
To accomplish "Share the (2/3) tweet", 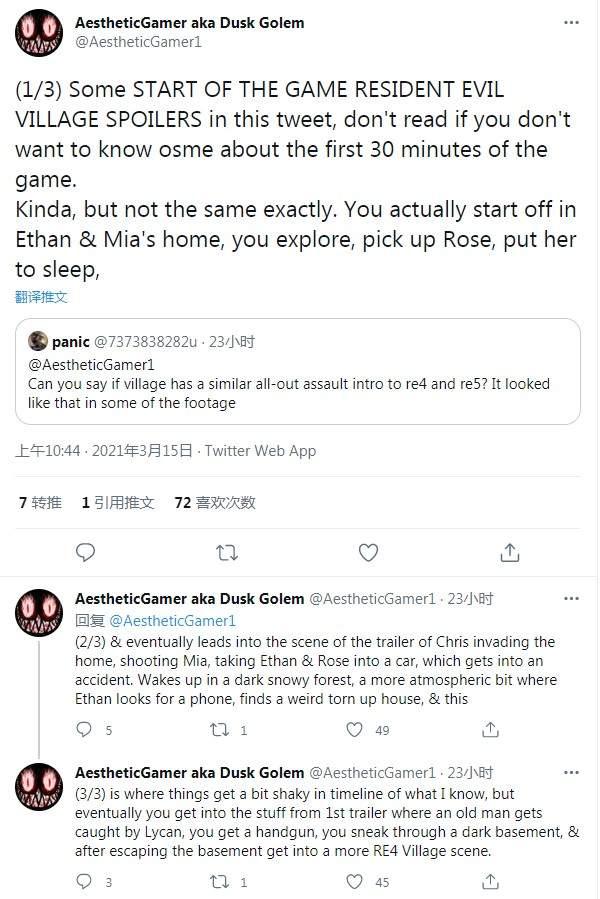I will pos(488,730).
